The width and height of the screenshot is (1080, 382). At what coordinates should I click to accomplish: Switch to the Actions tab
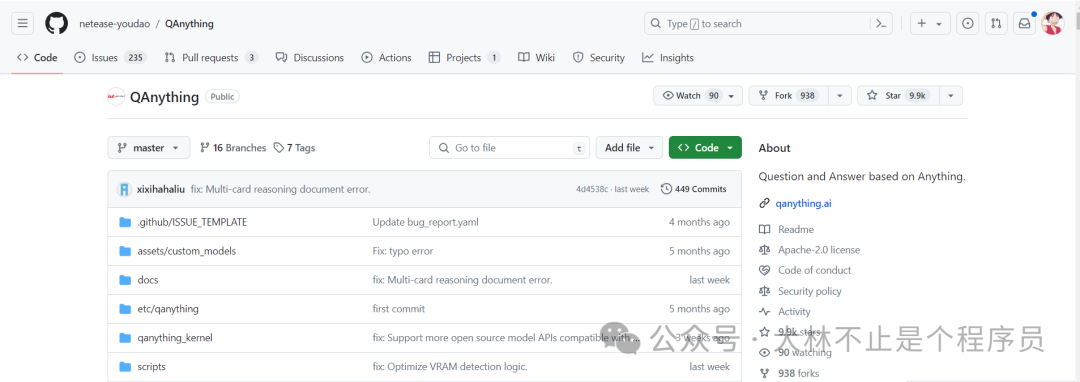386,58
